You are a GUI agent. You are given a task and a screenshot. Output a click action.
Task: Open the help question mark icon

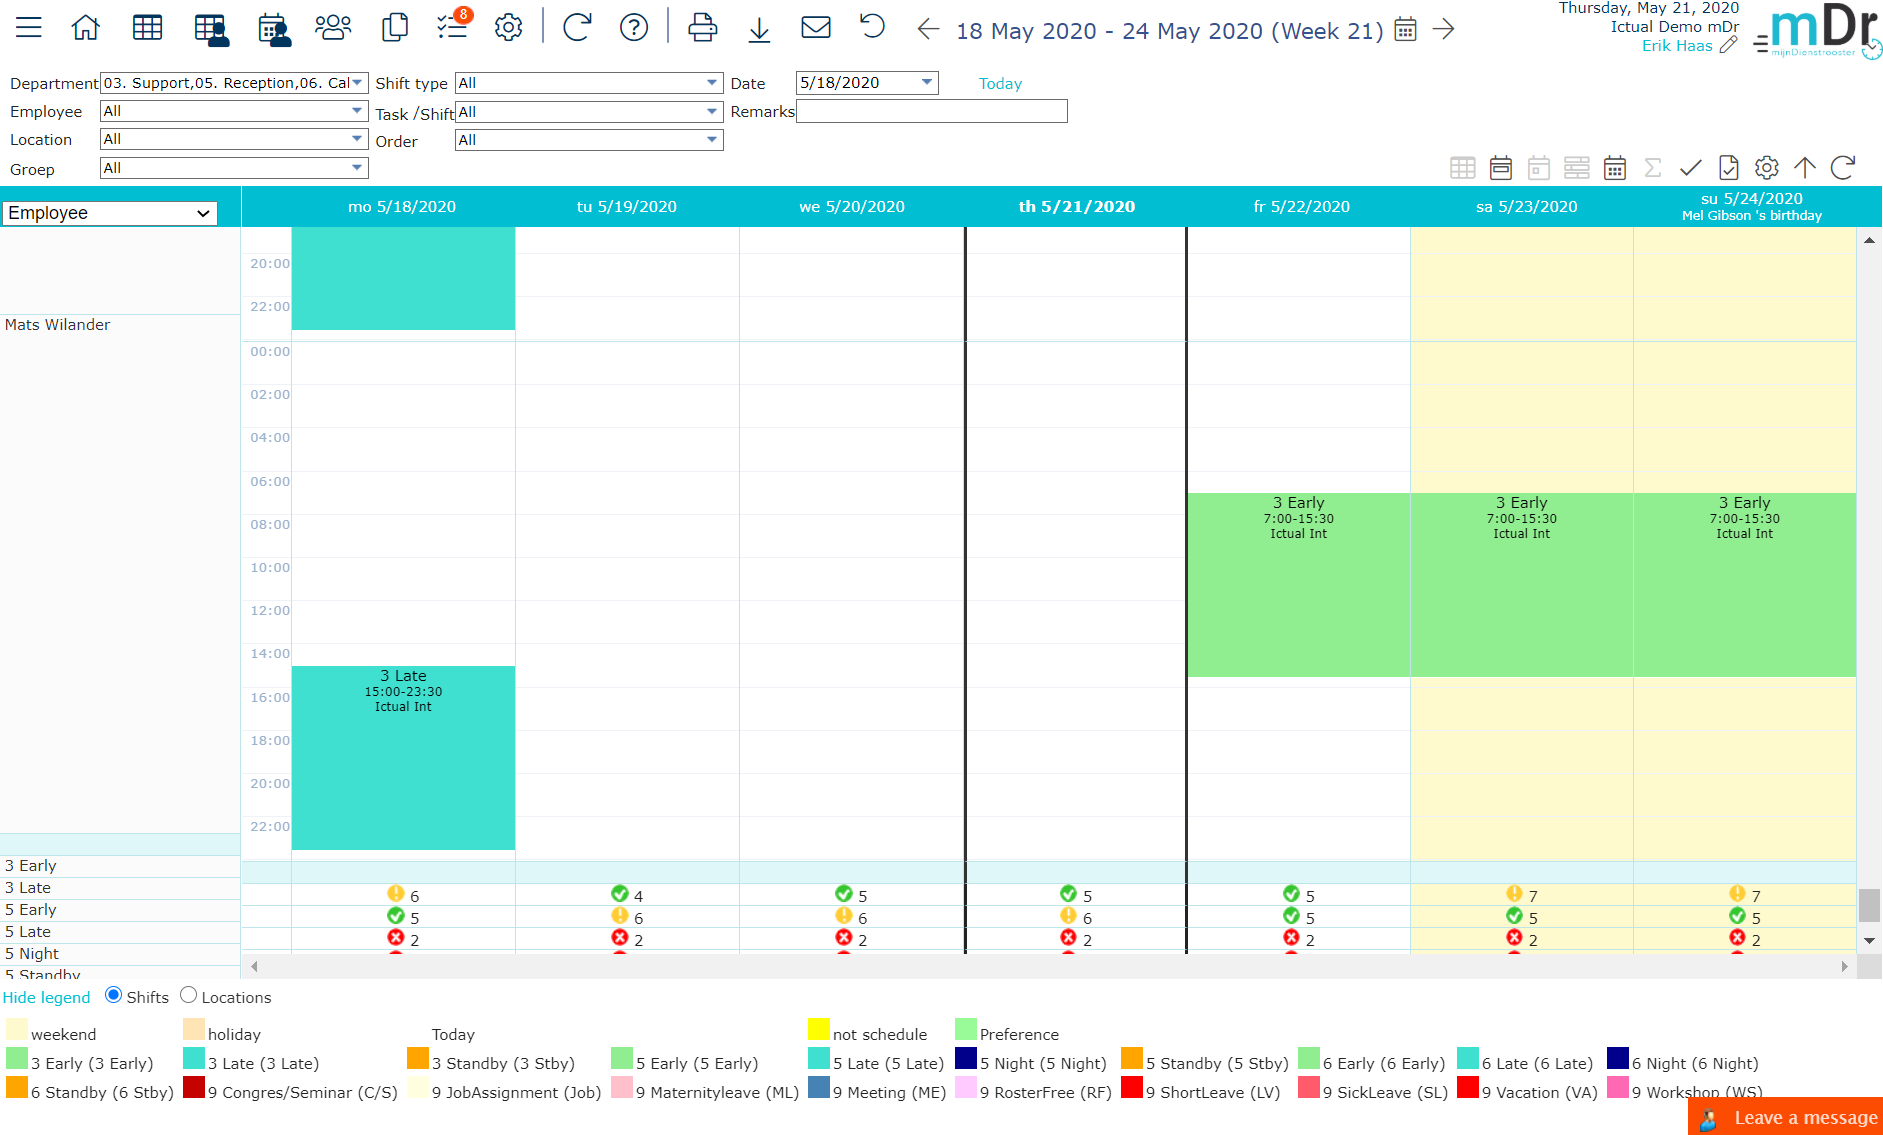(x=633, y=28)
